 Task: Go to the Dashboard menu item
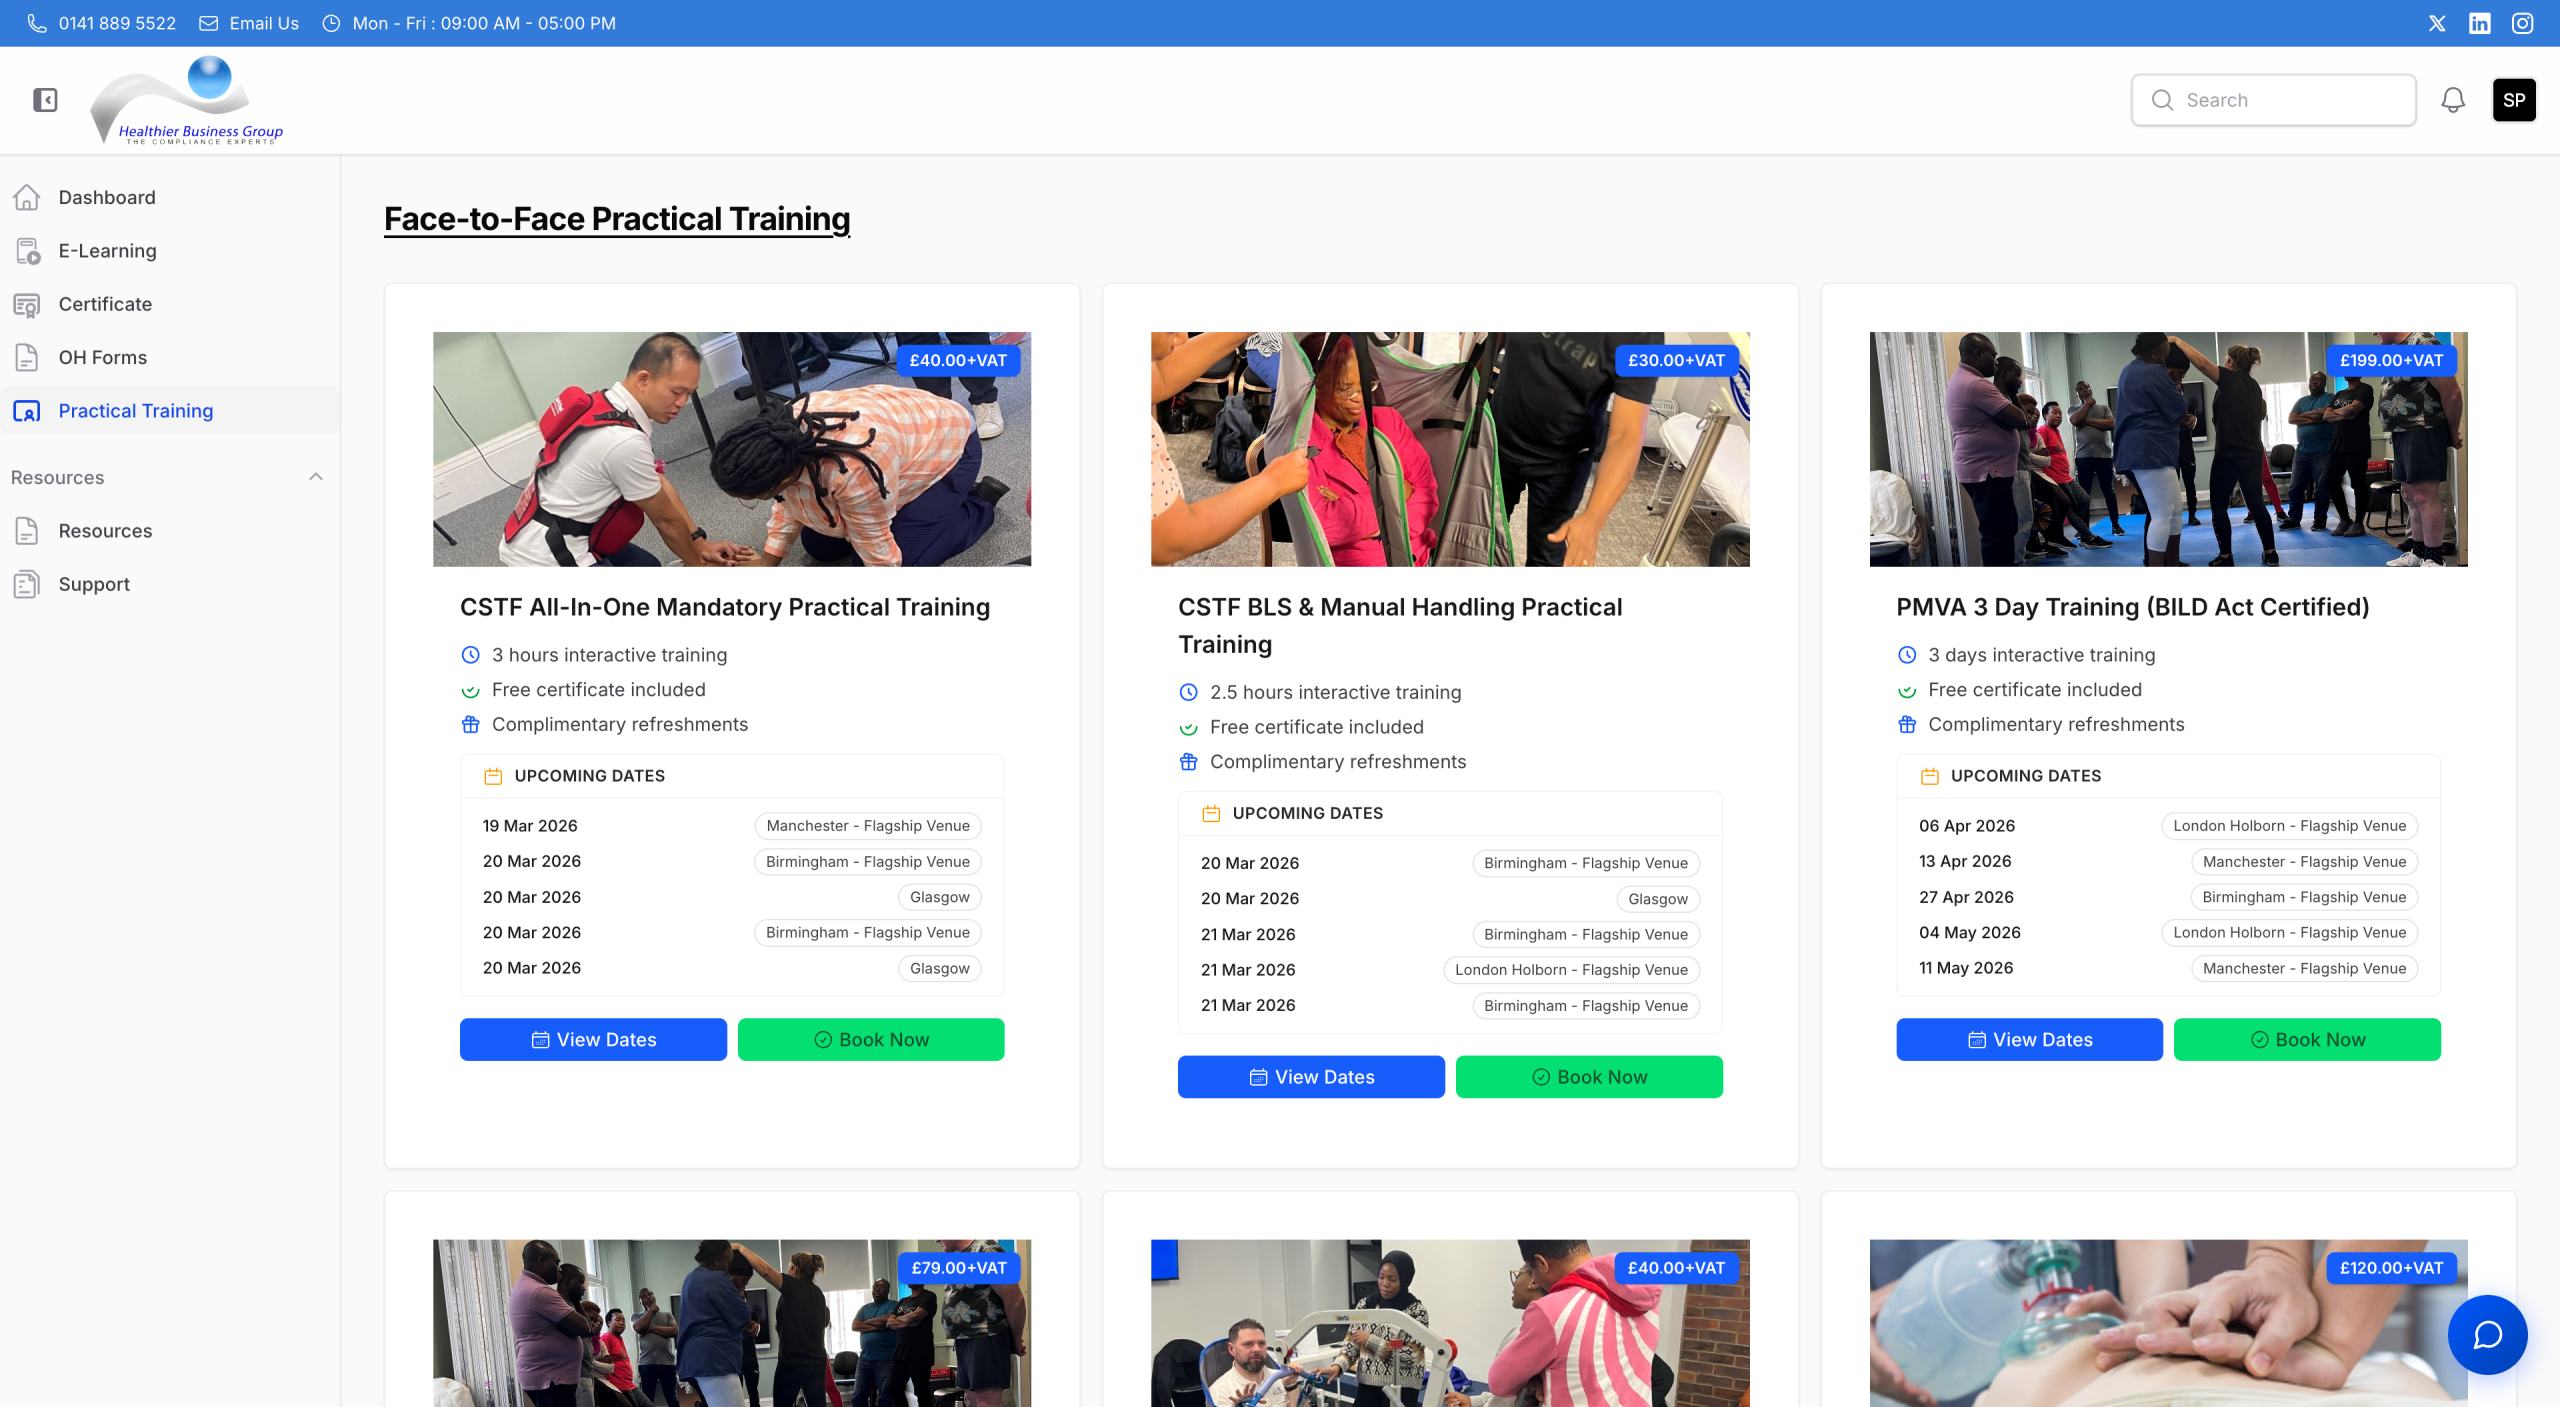(107, 197)
